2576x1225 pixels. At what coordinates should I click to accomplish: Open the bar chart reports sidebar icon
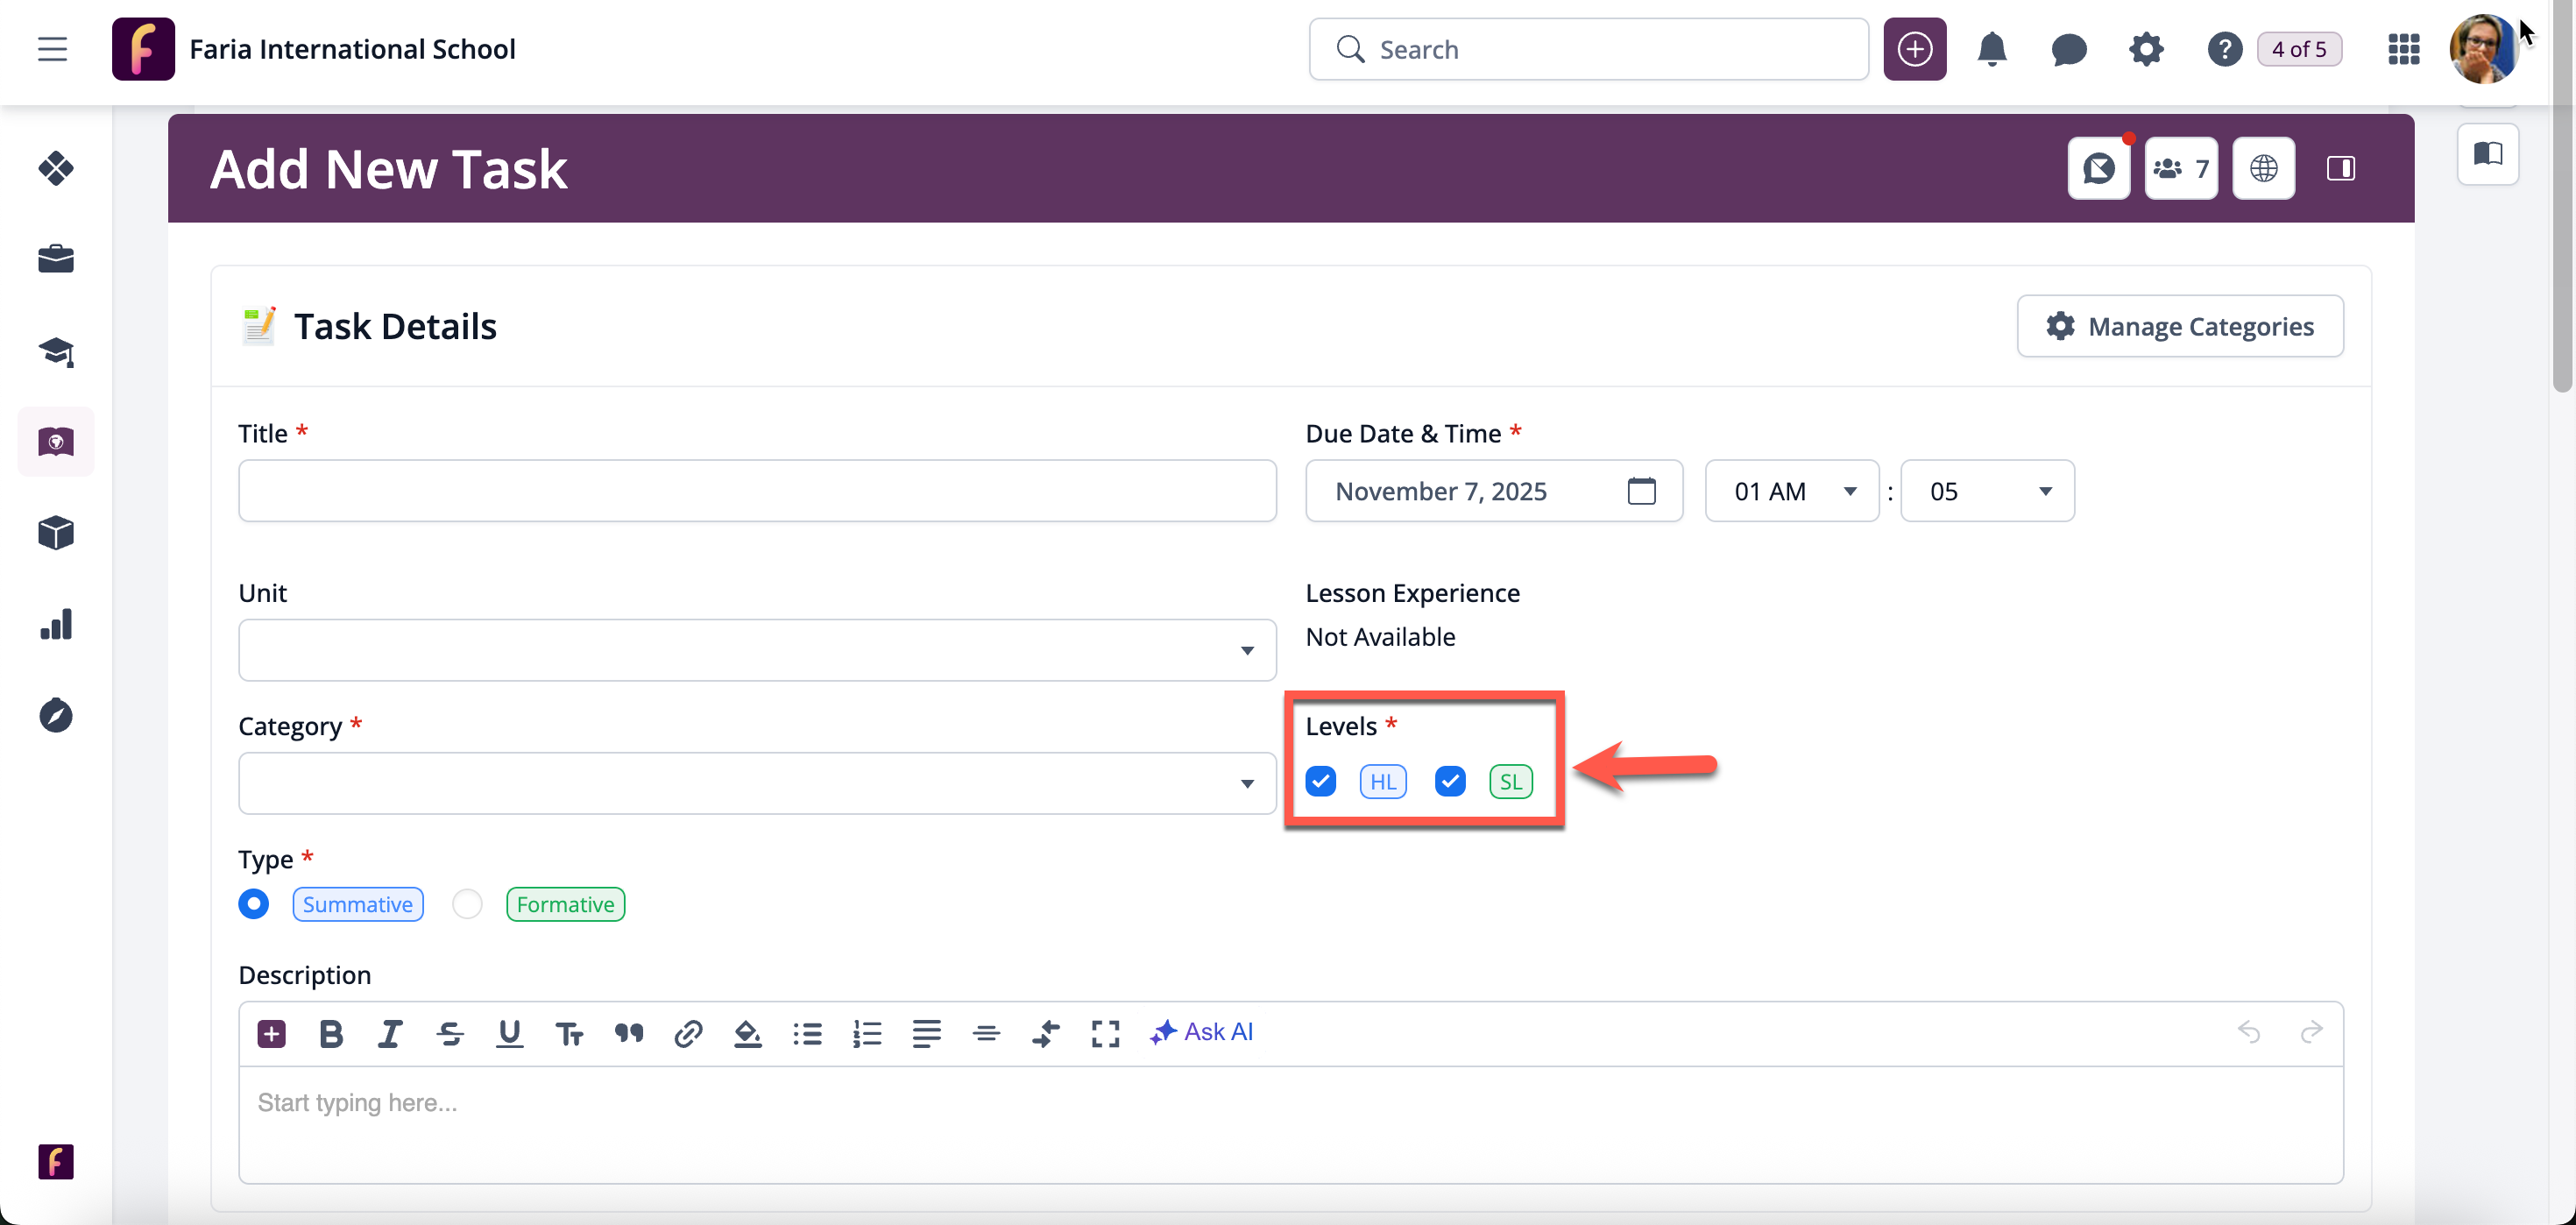pos(56,624)
